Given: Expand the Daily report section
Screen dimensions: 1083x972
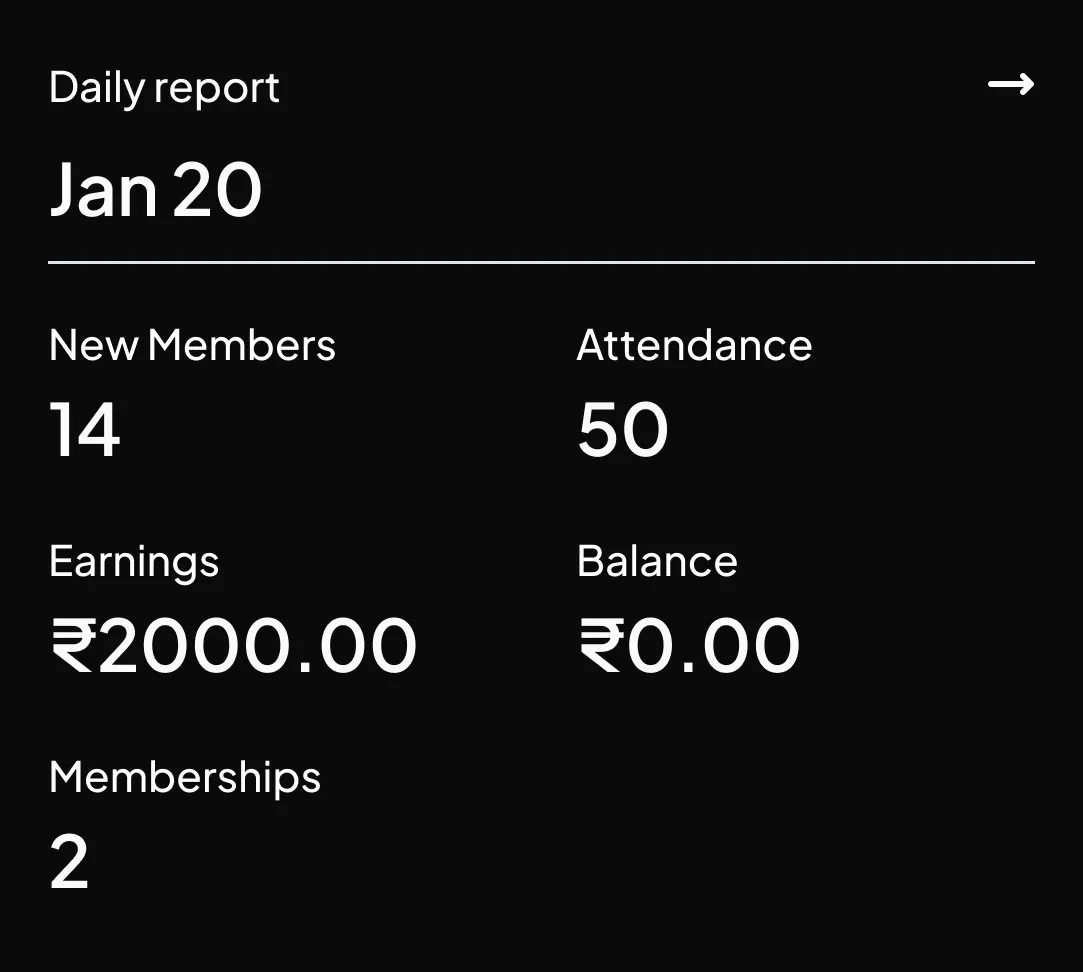Looking at the screenshot, I should click(164, 88).
